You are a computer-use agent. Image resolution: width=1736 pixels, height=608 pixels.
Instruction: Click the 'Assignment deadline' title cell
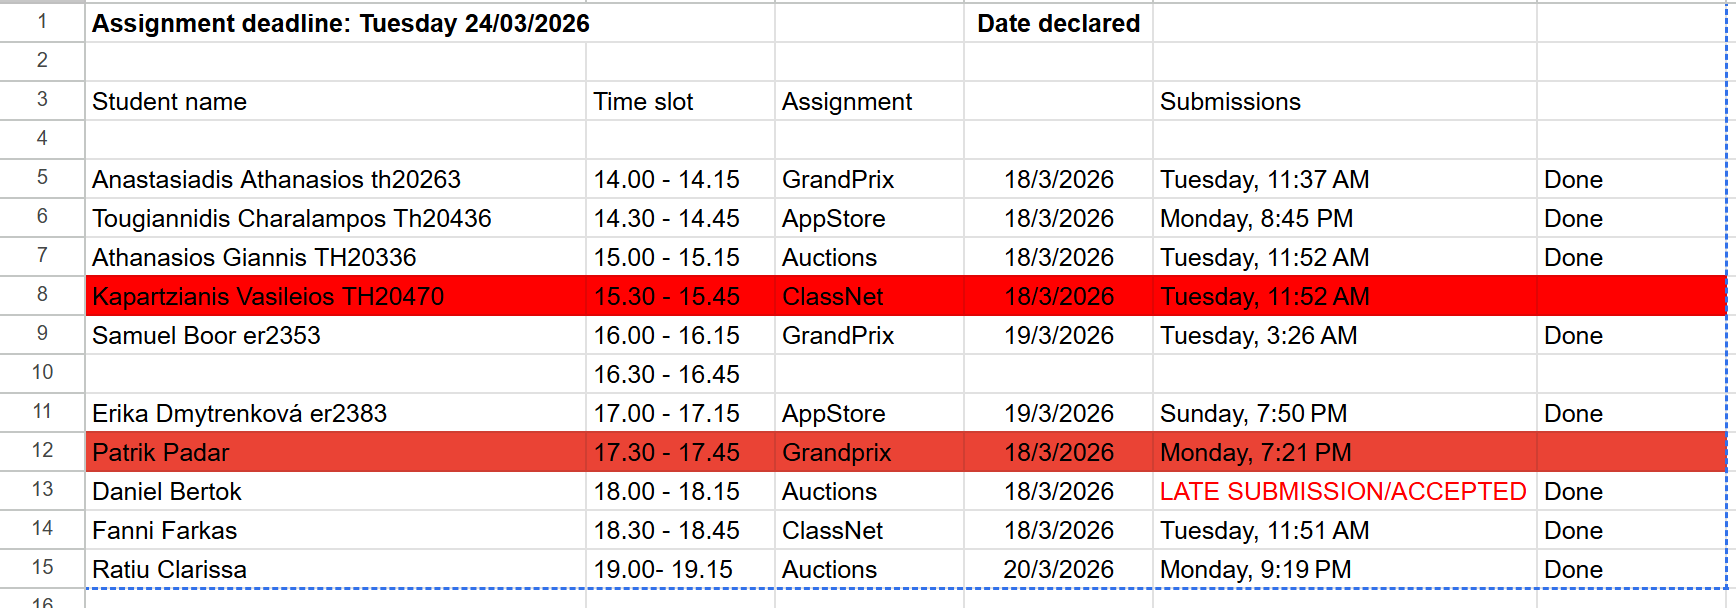point(340,24)
